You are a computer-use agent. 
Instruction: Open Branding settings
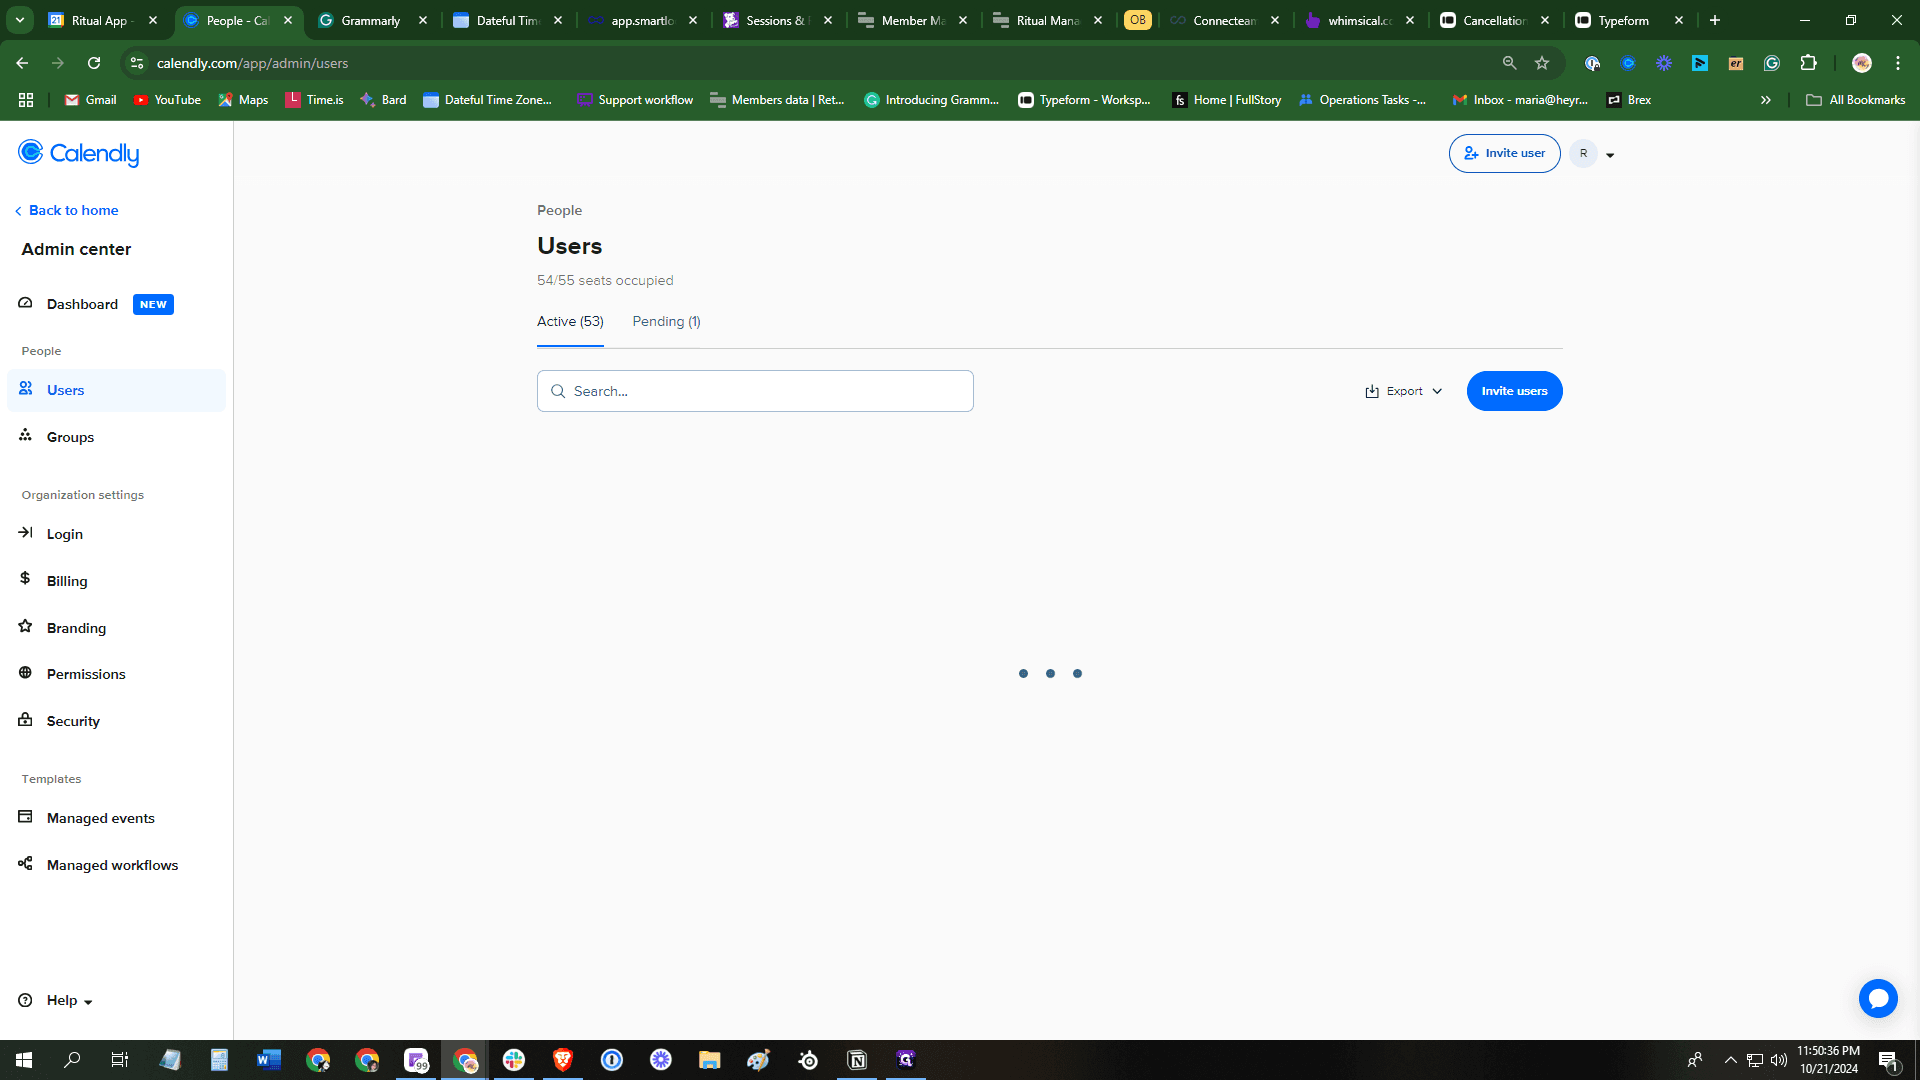76,628
